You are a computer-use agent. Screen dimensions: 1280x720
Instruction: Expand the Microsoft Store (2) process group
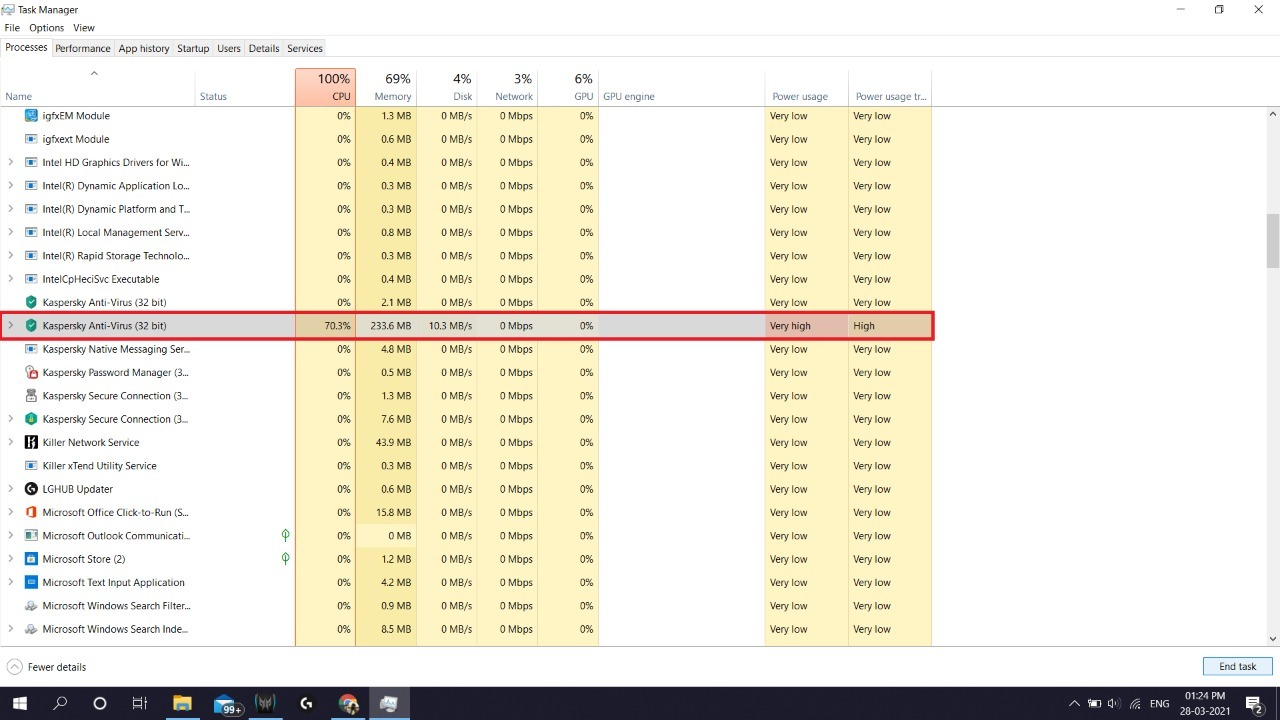tap(11, 559)
